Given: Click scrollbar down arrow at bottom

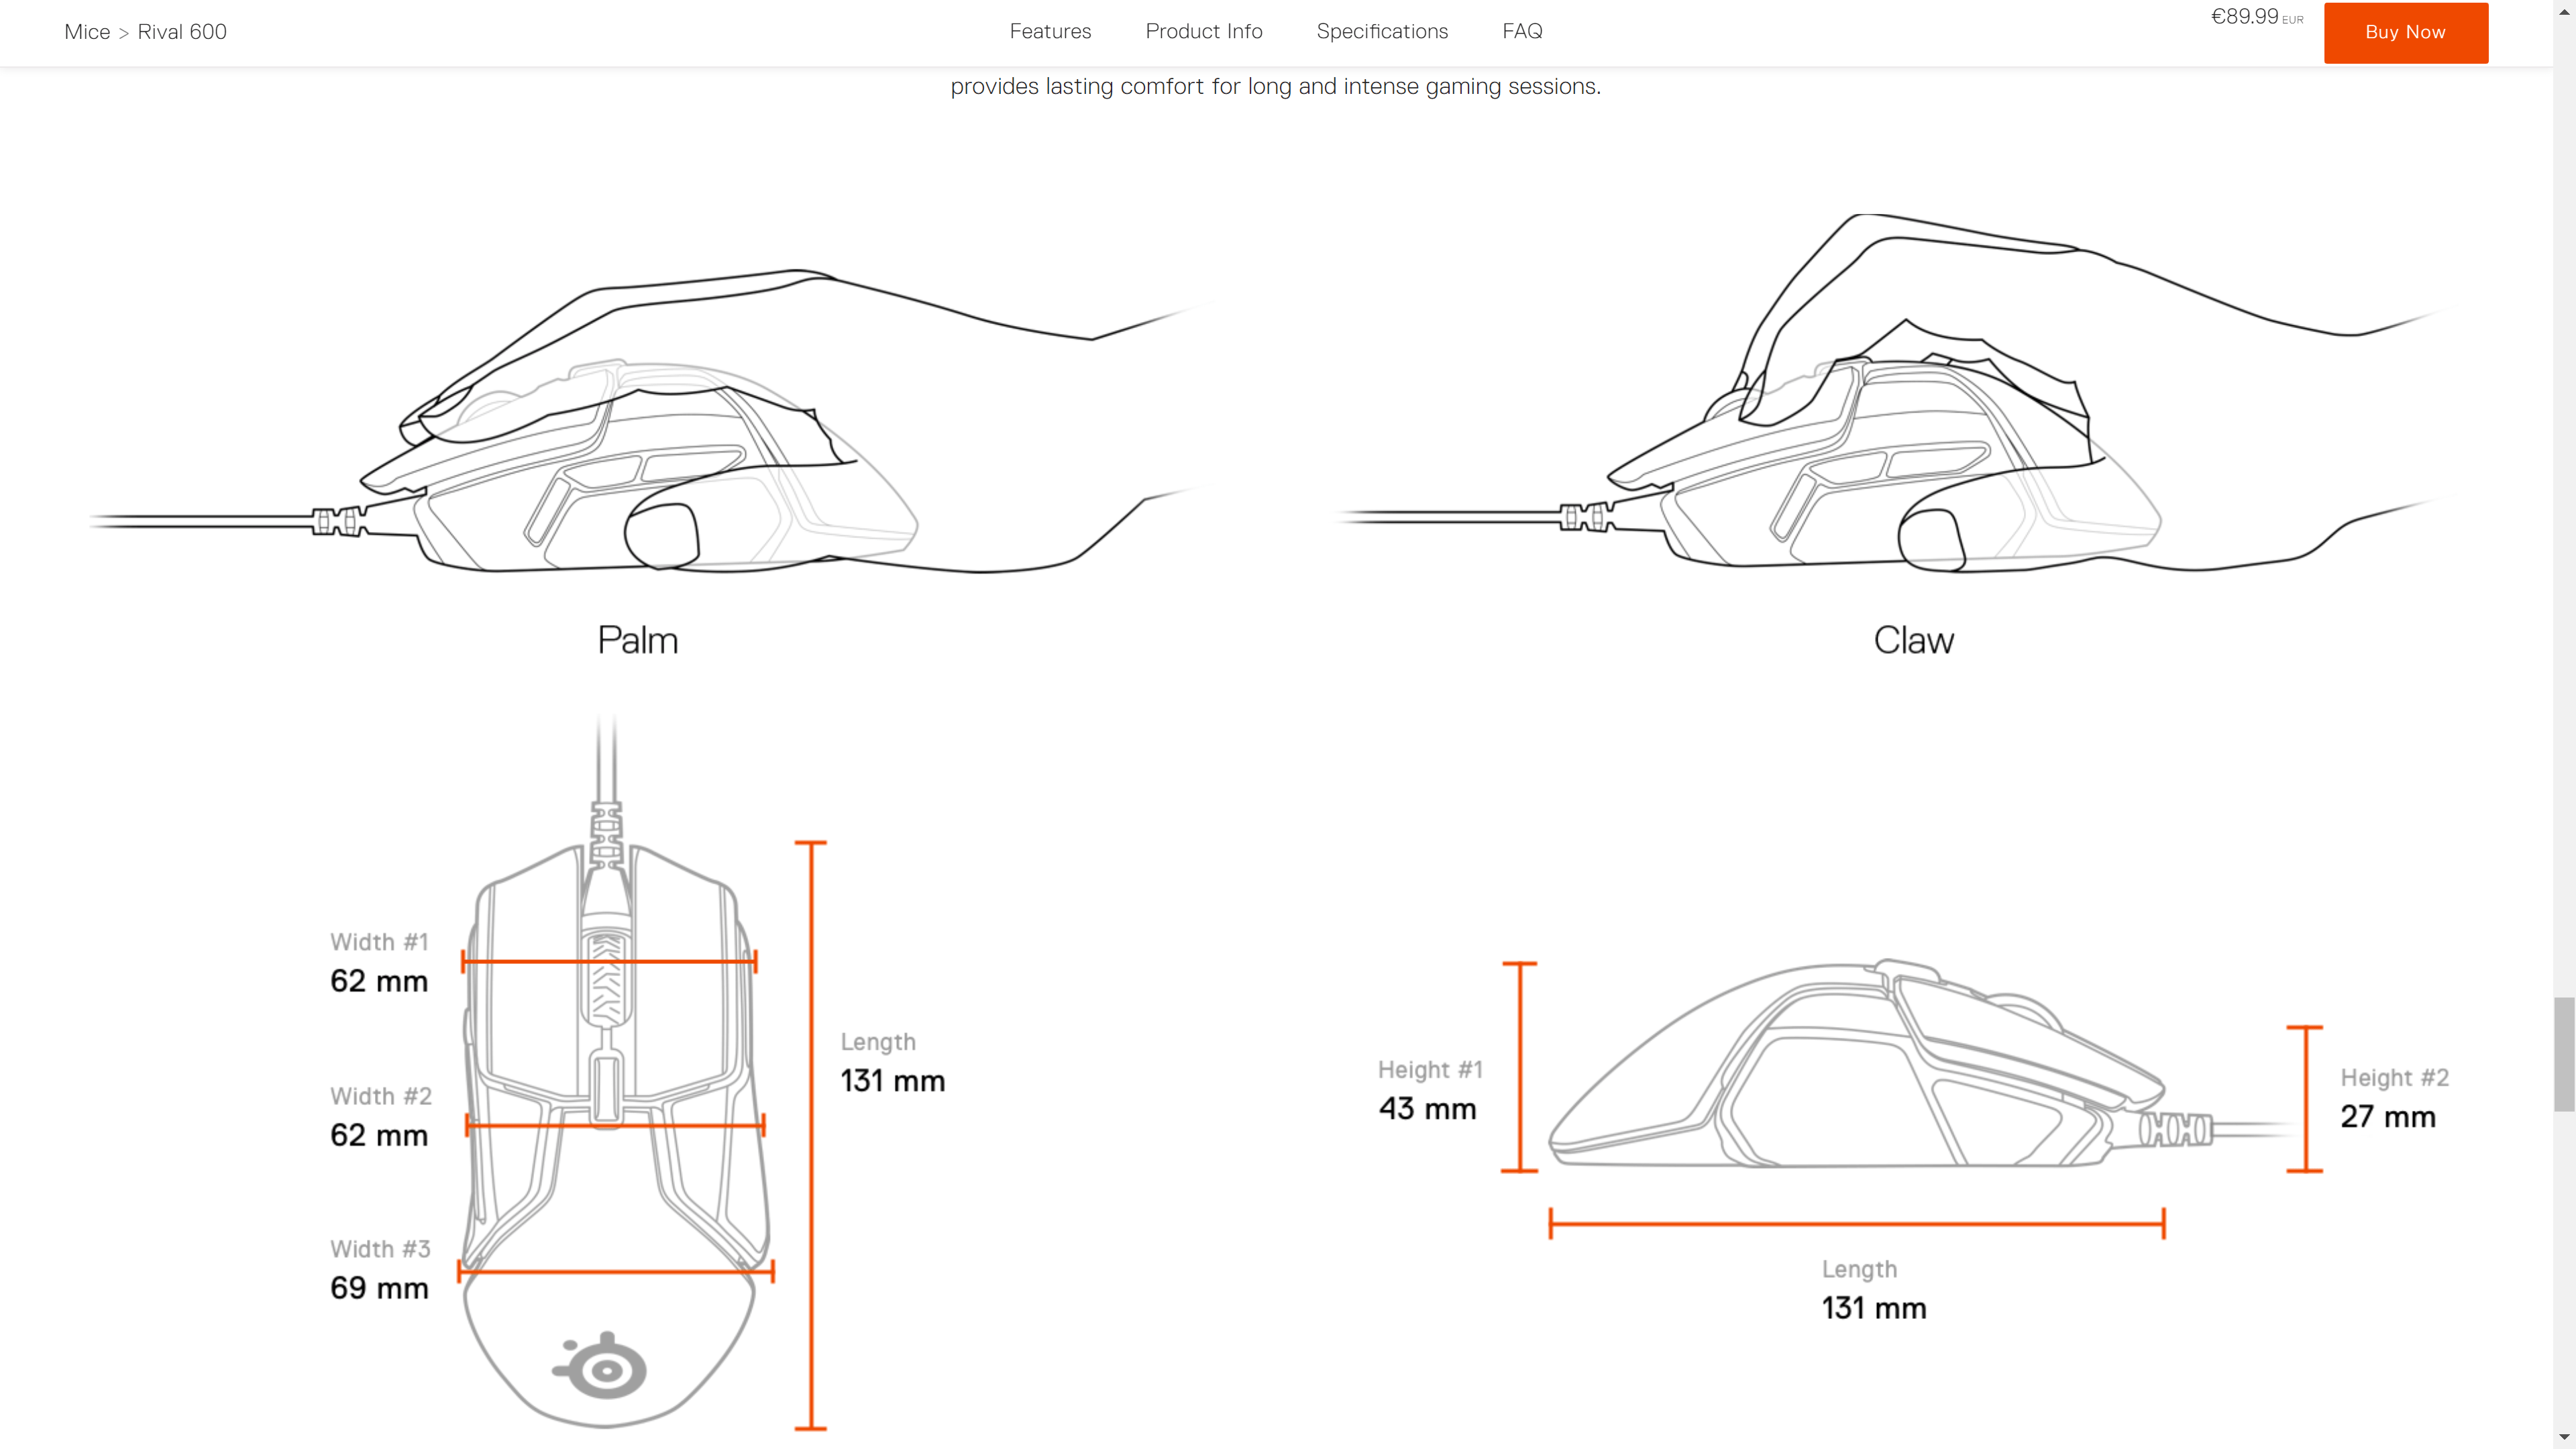Looking at the screenshot, I should pos(2564,1438).
